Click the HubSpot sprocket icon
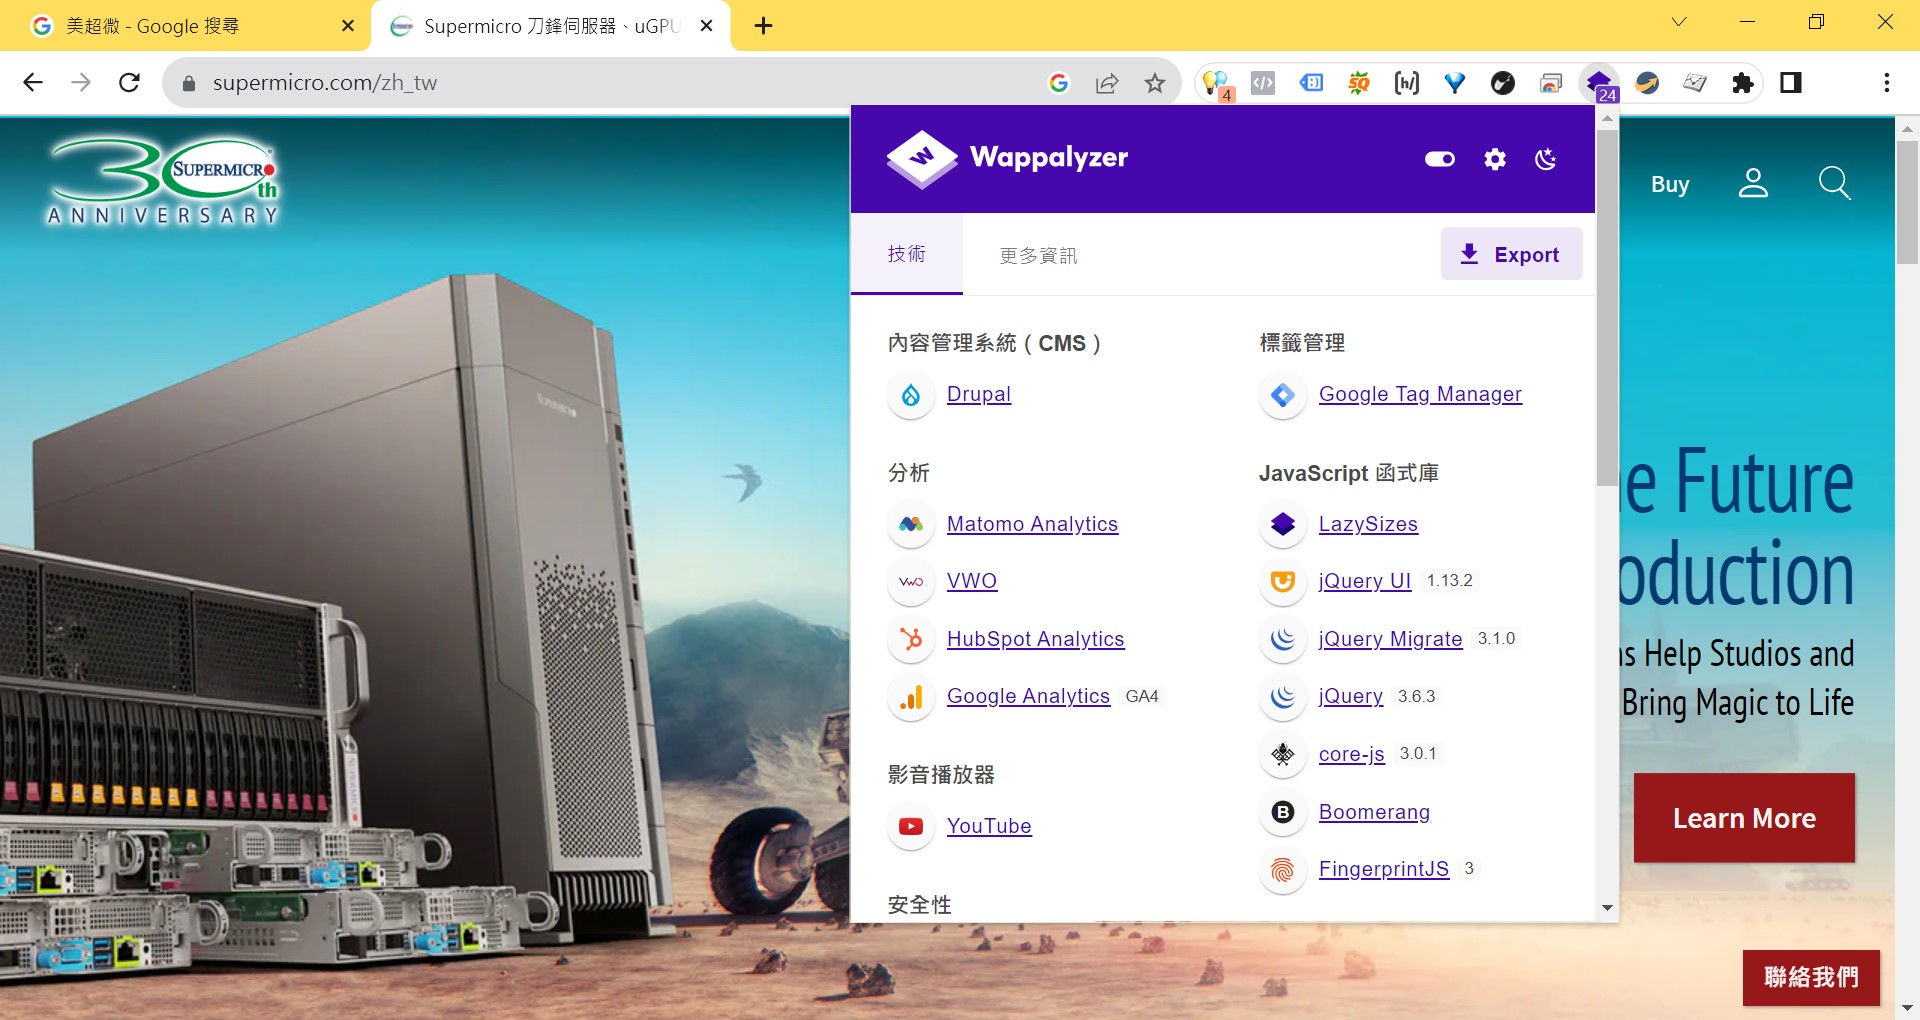 point(911,639)
